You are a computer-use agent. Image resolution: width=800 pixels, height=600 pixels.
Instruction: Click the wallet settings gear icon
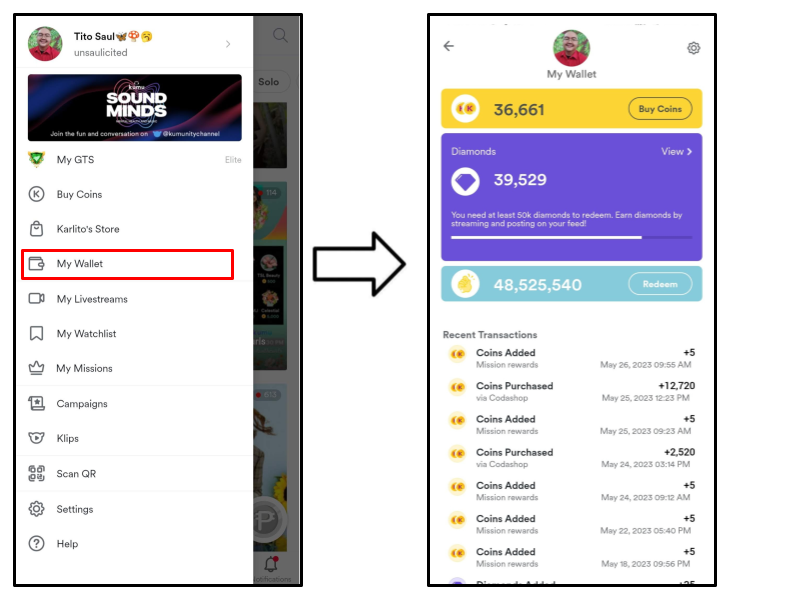[x=693, y=48]
